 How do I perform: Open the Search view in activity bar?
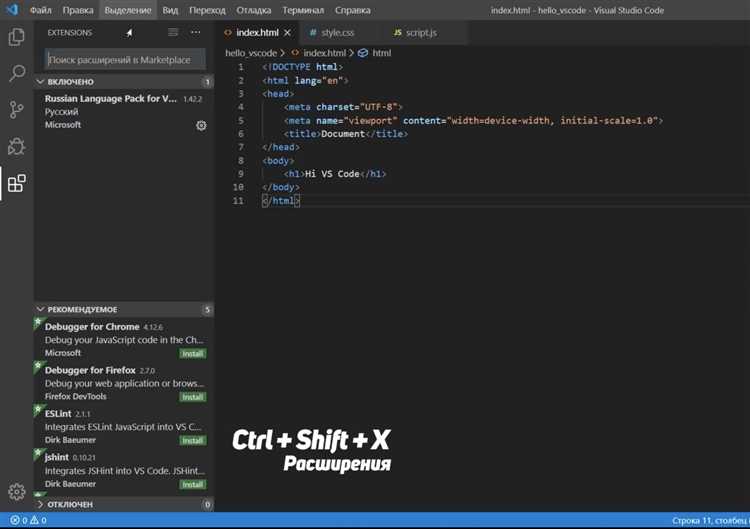[x=17, y=74]
